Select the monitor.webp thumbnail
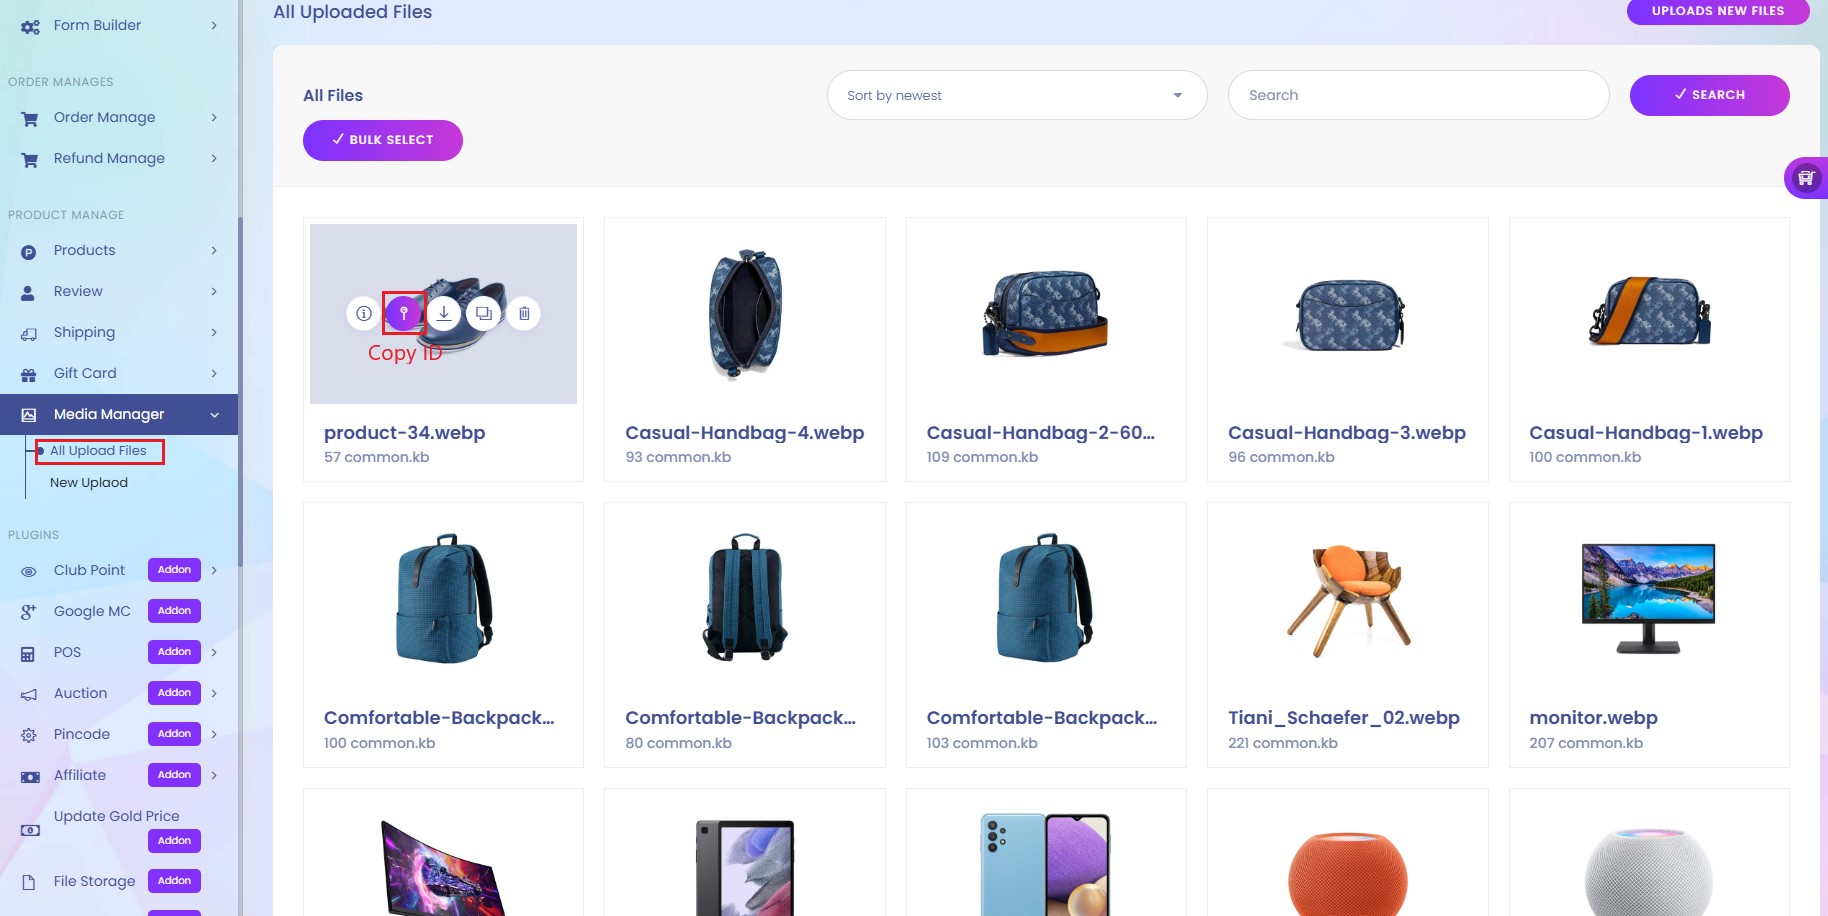This screenshot has width=1828, height=916. 1649,598
